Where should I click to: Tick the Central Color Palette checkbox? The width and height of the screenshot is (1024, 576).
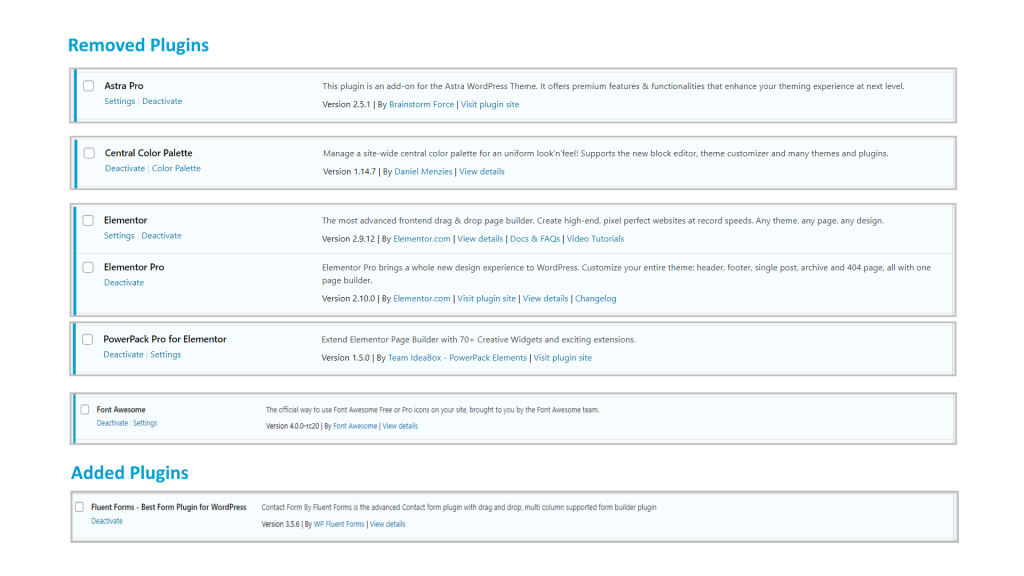coord(89,153)
